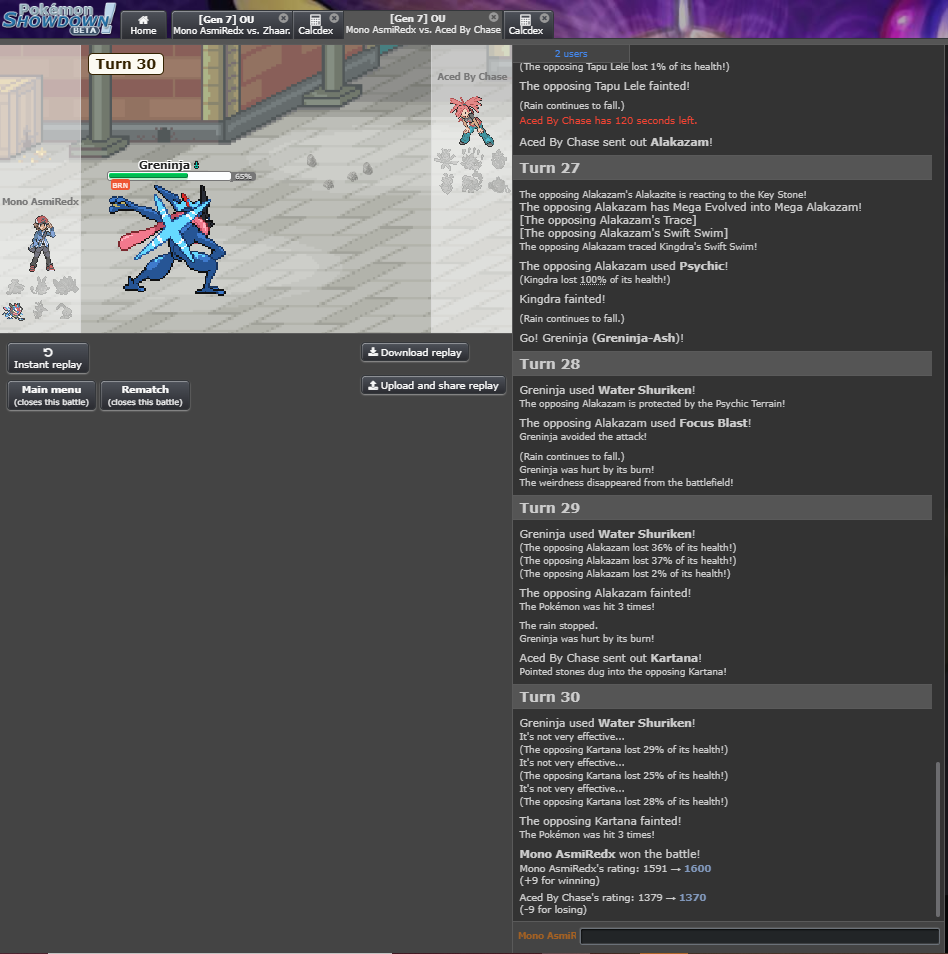
Task: Click the new rating 1600 in the log
Action: [697, 868]
